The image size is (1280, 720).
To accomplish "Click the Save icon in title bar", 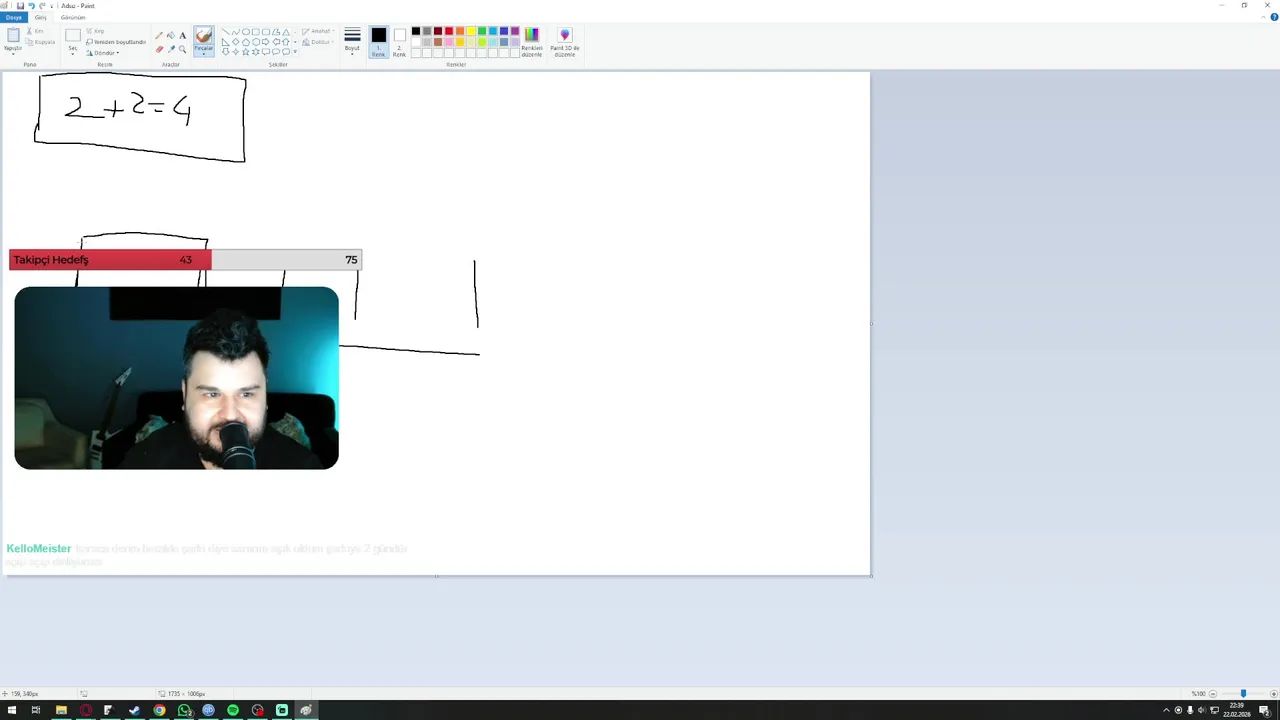I will click(x=20, y=6).
